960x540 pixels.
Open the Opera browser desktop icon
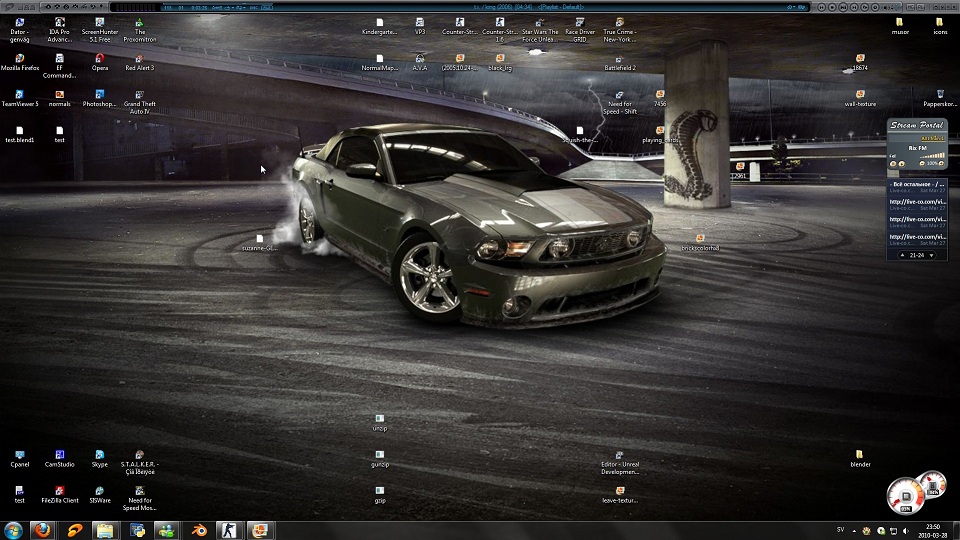[100, 58]
